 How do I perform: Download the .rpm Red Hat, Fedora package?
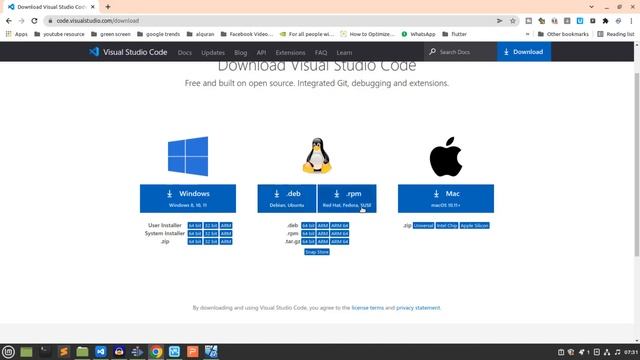tap(347, 198)
